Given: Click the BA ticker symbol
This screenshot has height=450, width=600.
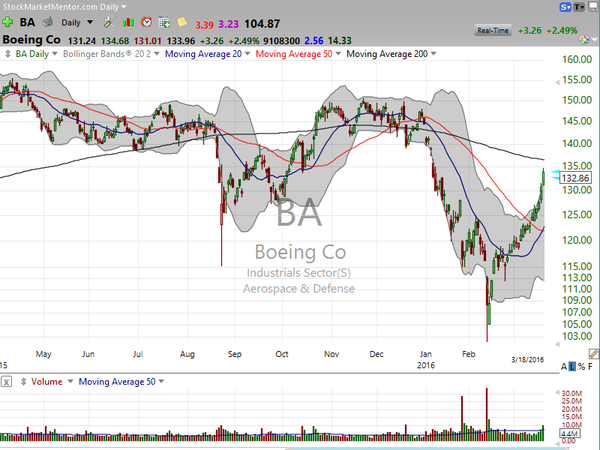Looking at the screenshot, I should tap(27, 22).
